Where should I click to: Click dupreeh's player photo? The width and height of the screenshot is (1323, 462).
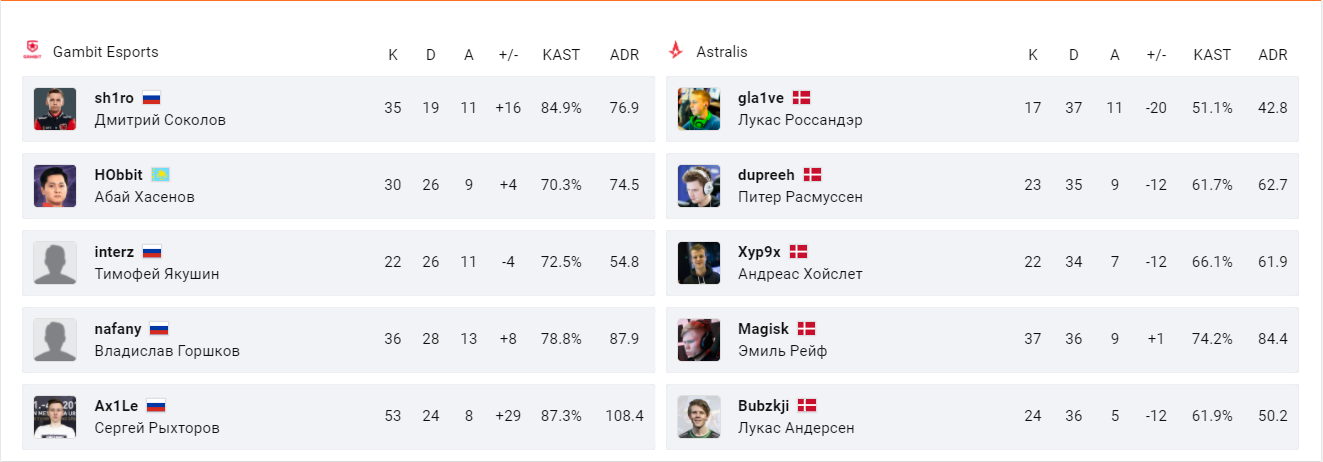tap(699, 185)
